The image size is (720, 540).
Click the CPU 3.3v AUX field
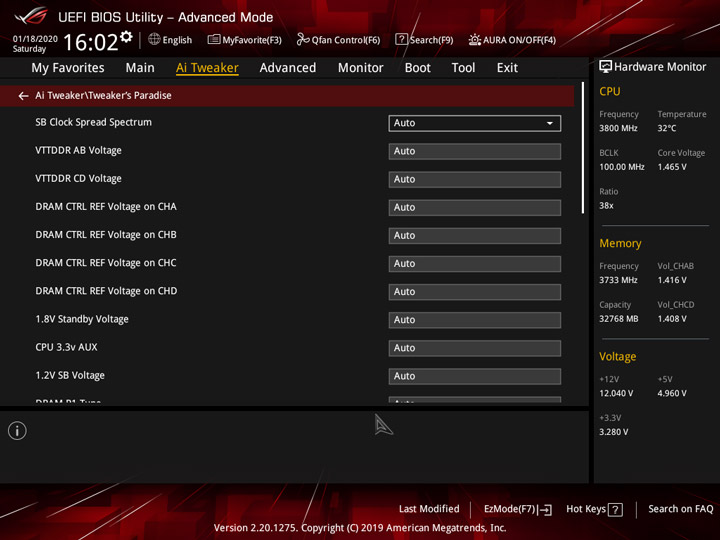click(474, 348)
